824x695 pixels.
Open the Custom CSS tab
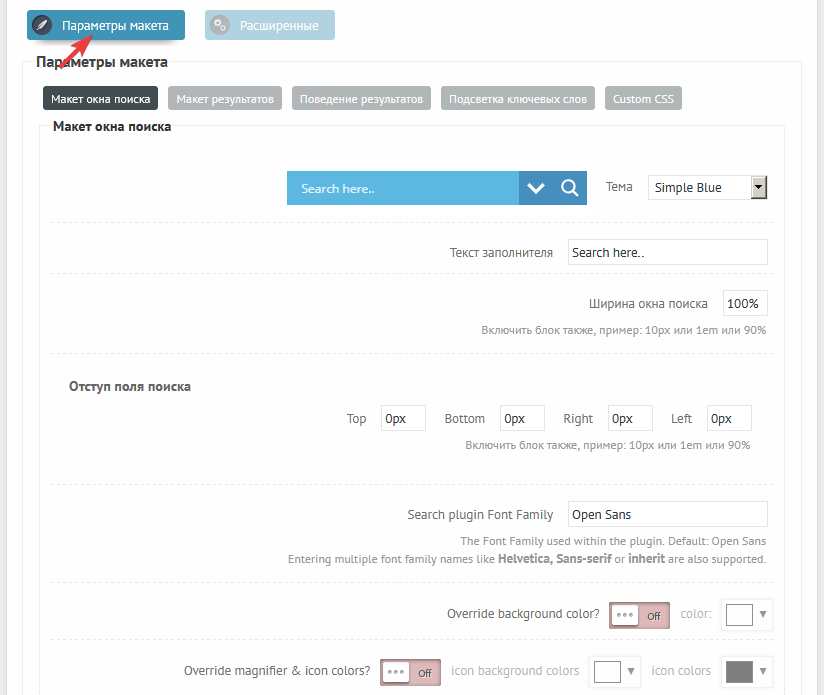coord(643,99)
